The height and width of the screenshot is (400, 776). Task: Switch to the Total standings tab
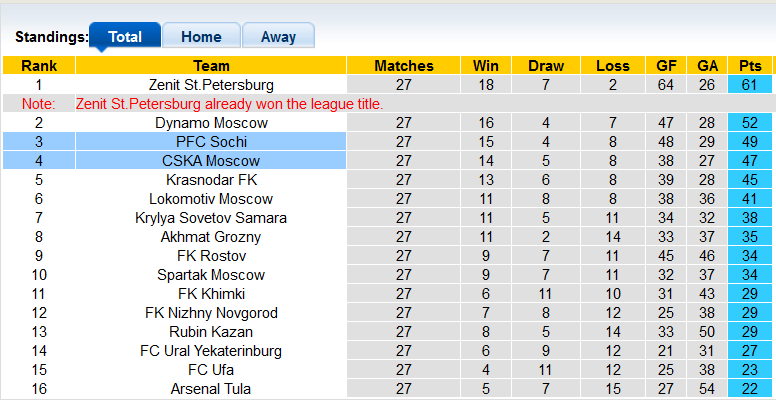(125, 37)
